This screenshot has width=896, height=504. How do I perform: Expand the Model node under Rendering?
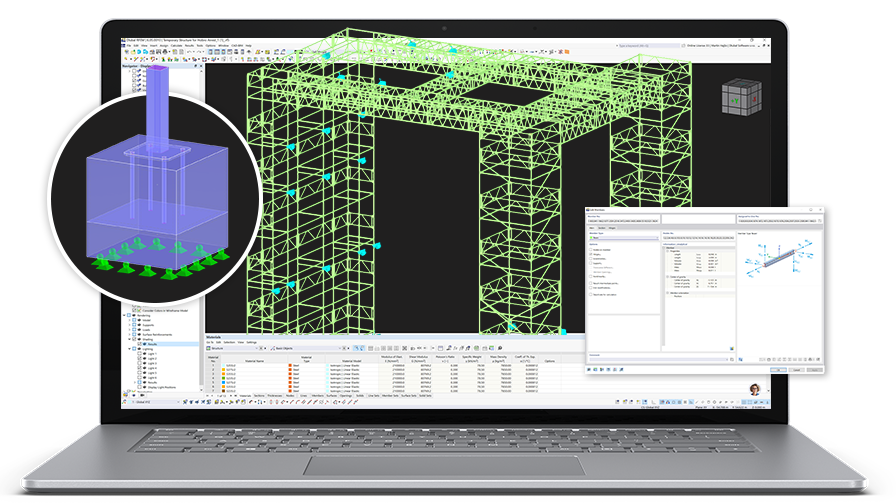[x=130, y=320]
